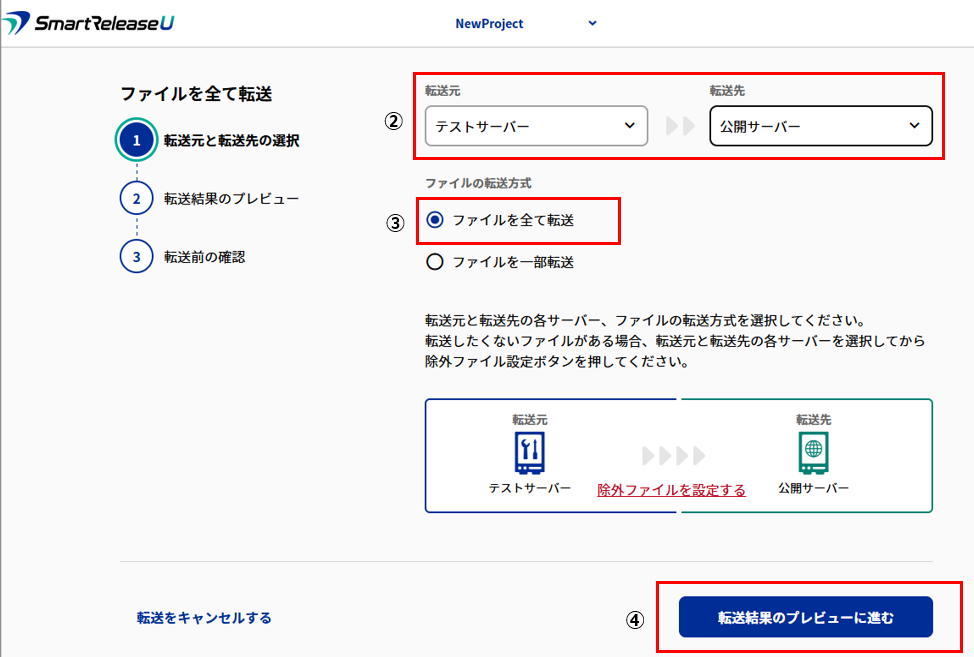
Task: Select the 転送元と転送先の選択 step label
Action: coord(231,141)
